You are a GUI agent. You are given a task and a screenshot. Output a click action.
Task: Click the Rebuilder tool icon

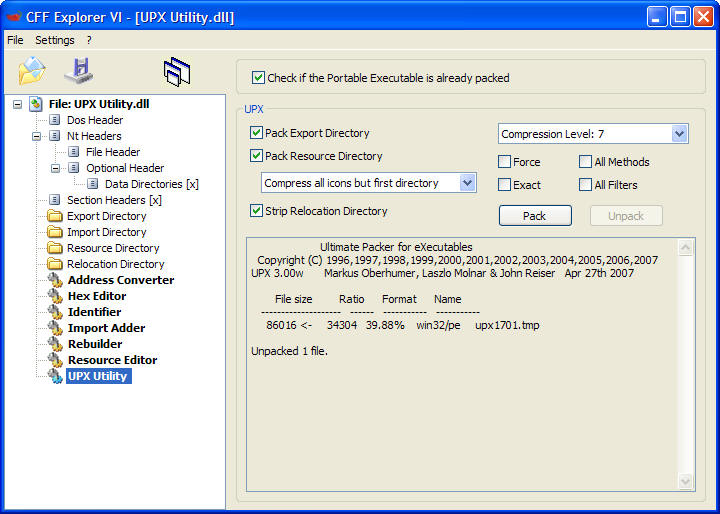pyautogui.click(x=55, y=344)
